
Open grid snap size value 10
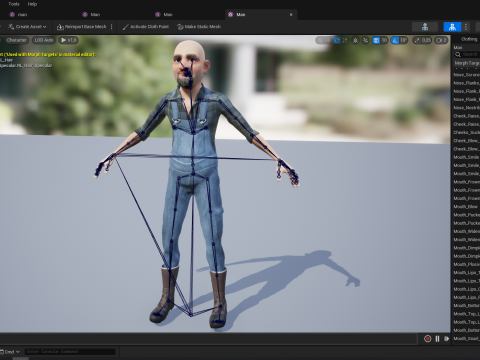[384, 40]
